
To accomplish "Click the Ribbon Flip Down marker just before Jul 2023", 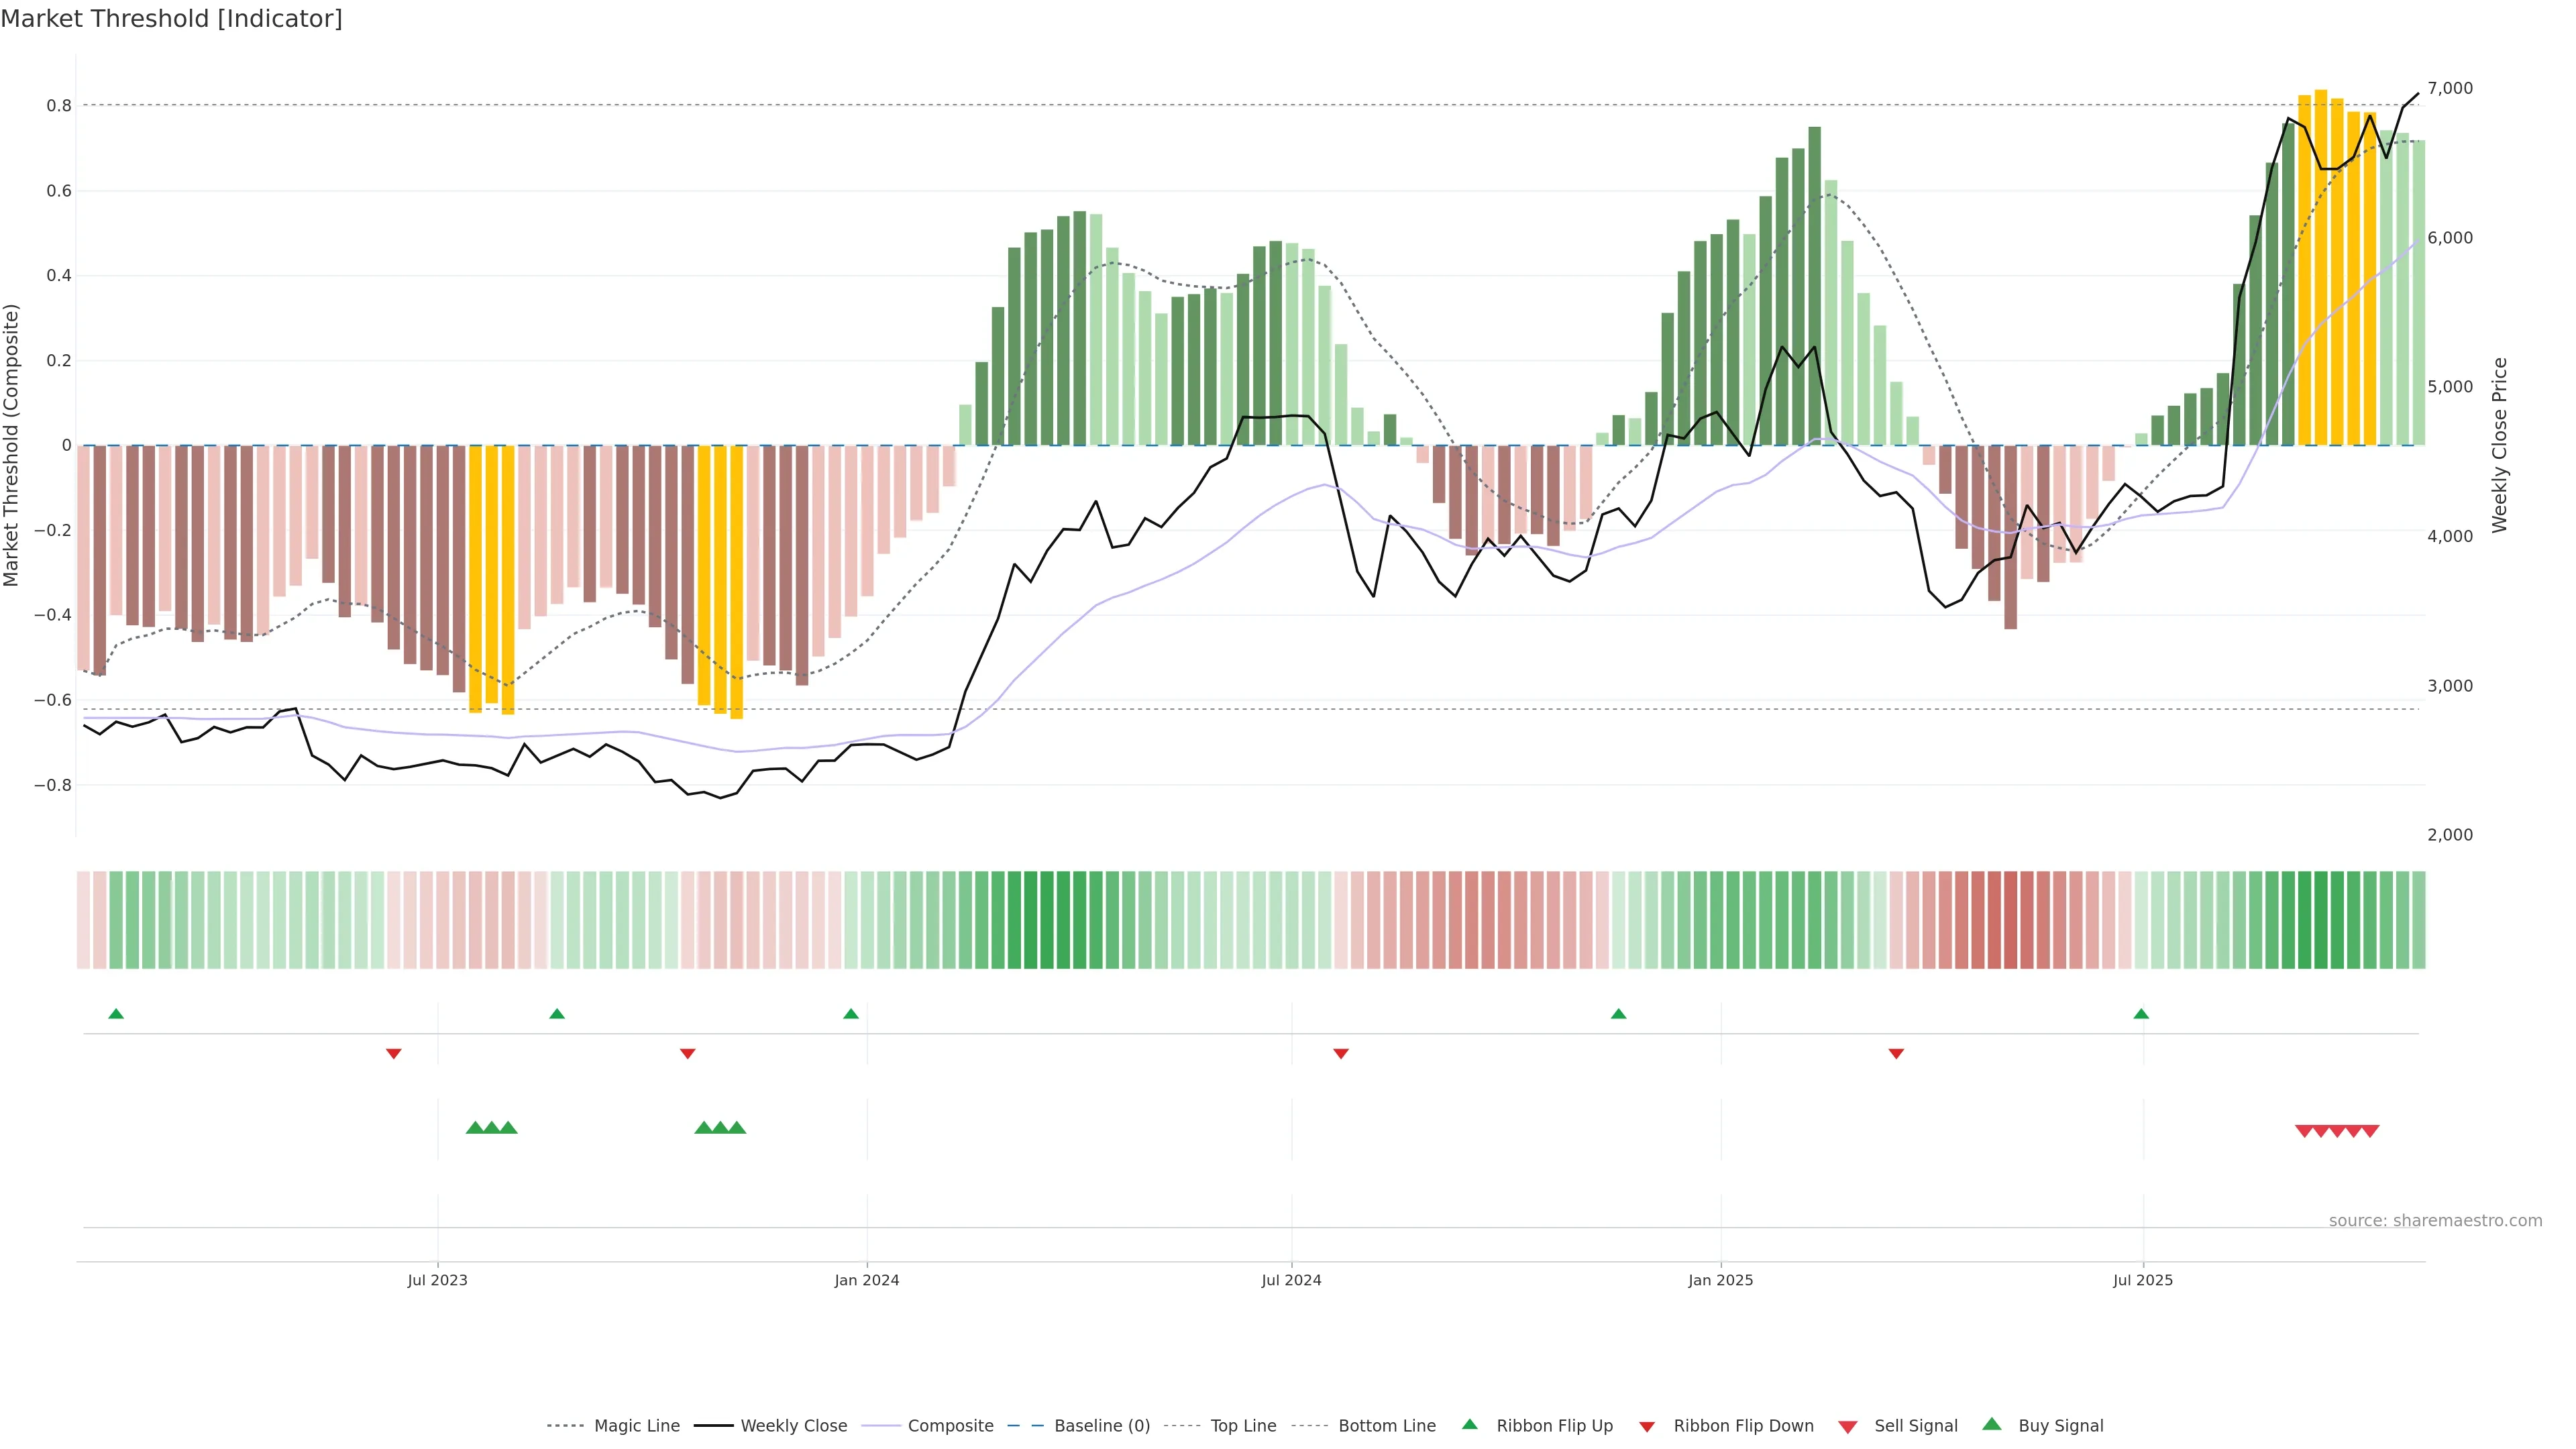I will (394, 1053).
